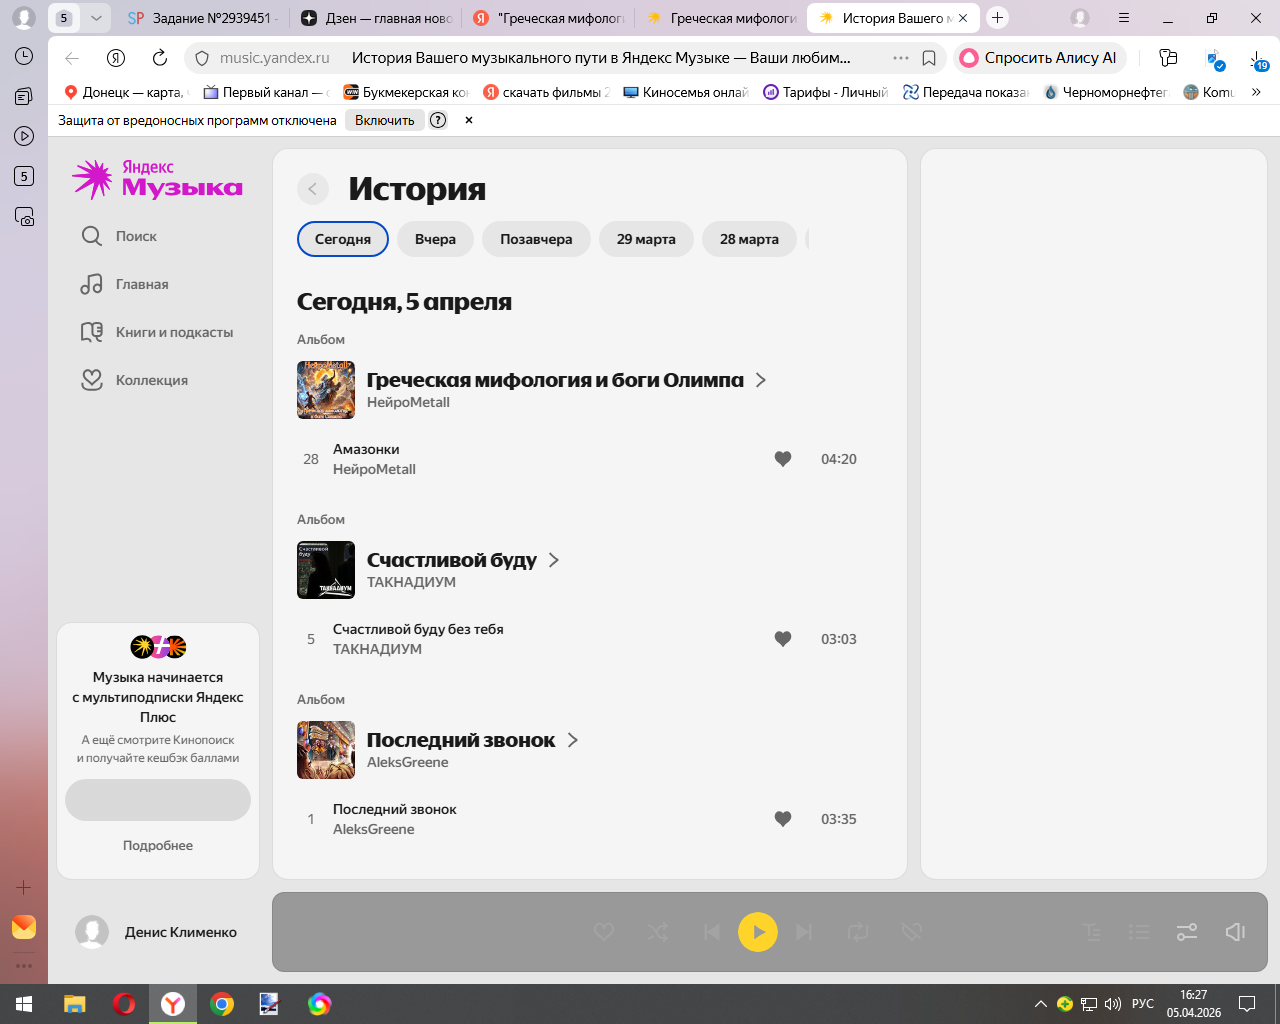Skip to the next track
The width and height of the screenshot is (1280, 1024).
coord(804,932)
